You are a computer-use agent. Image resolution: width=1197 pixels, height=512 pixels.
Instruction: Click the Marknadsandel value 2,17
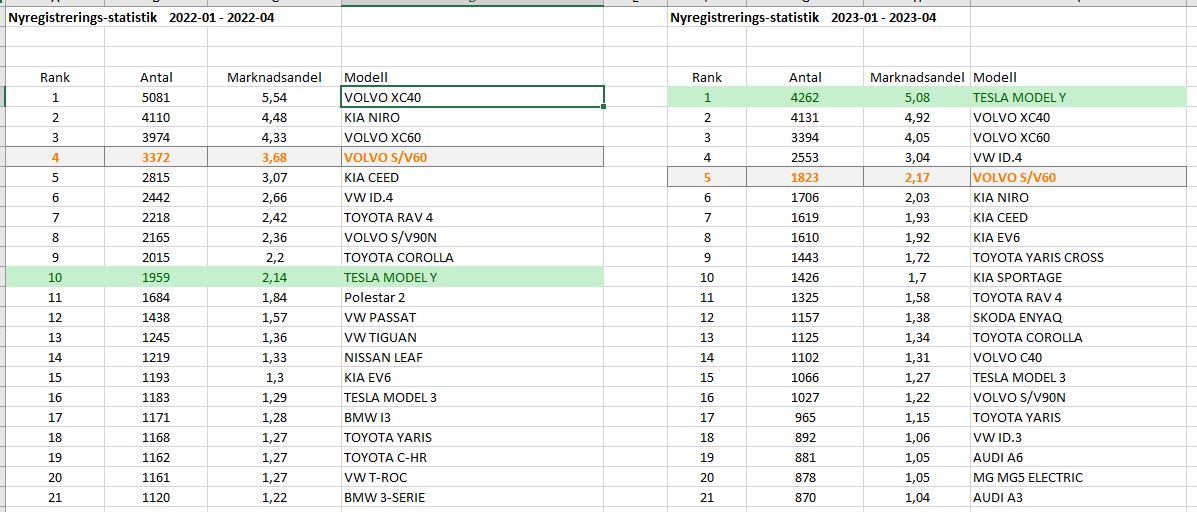917,178
